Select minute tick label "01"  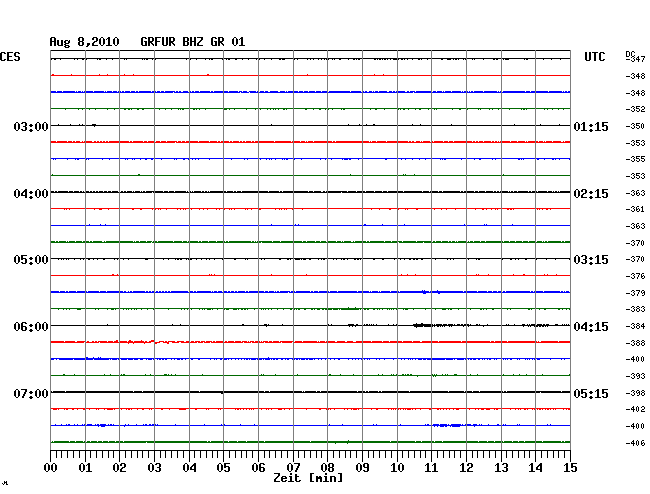[85, 468]
